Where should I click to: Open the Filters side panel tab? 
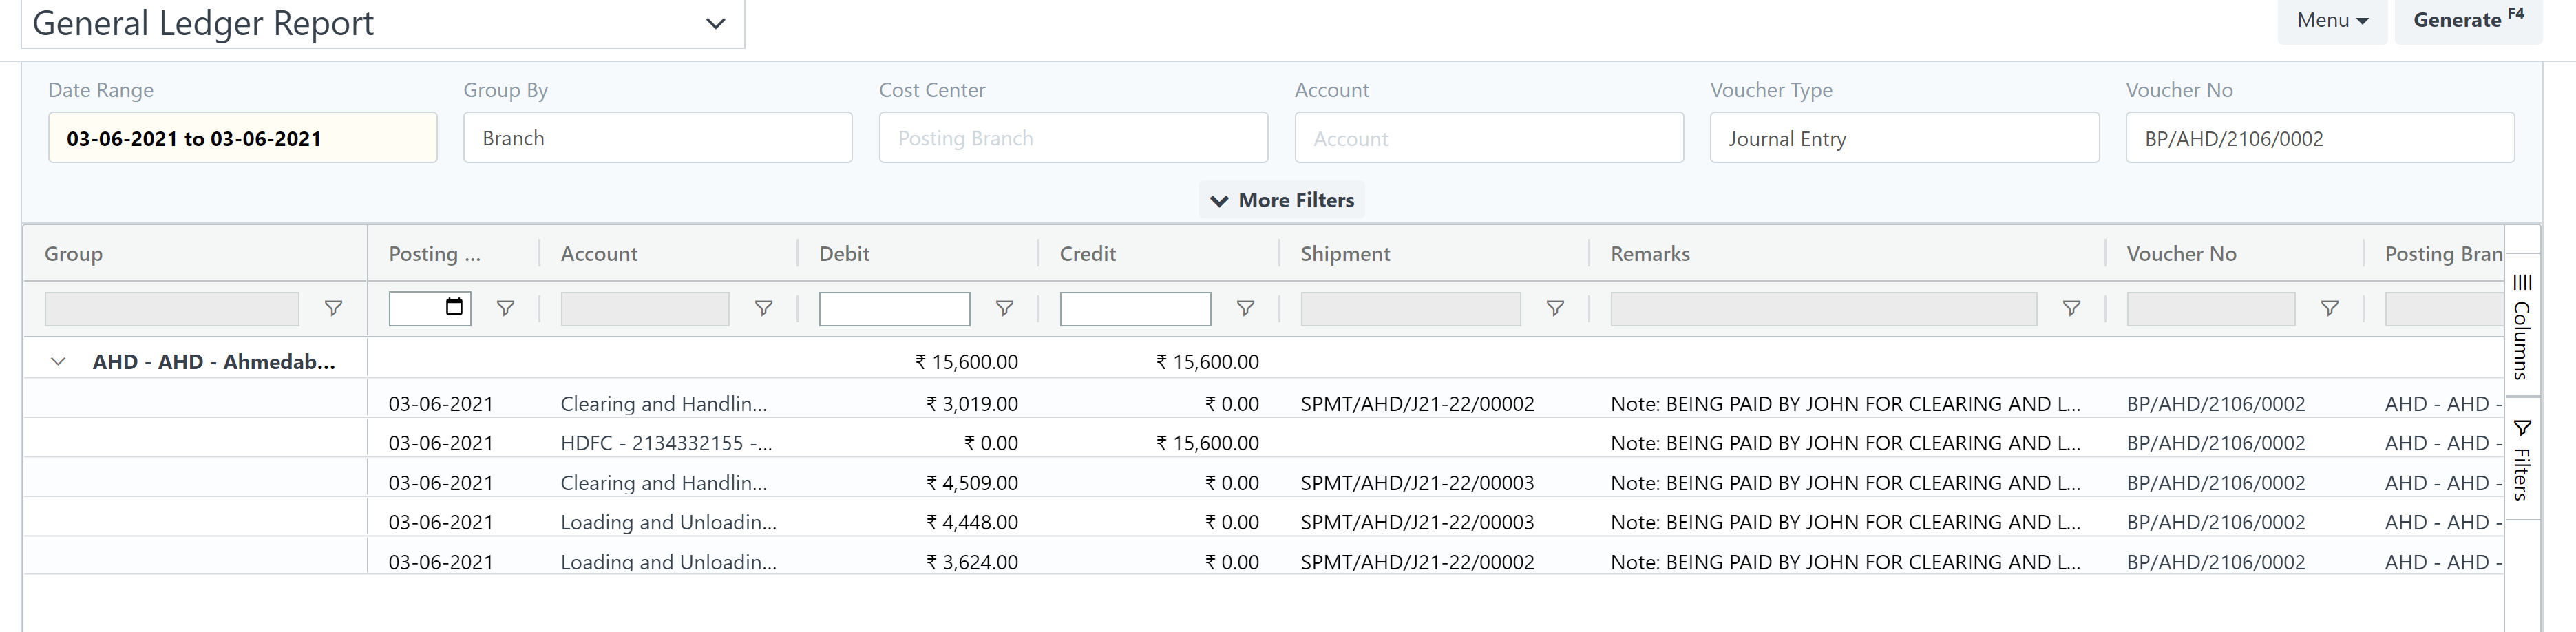[x=2521, y=460]
